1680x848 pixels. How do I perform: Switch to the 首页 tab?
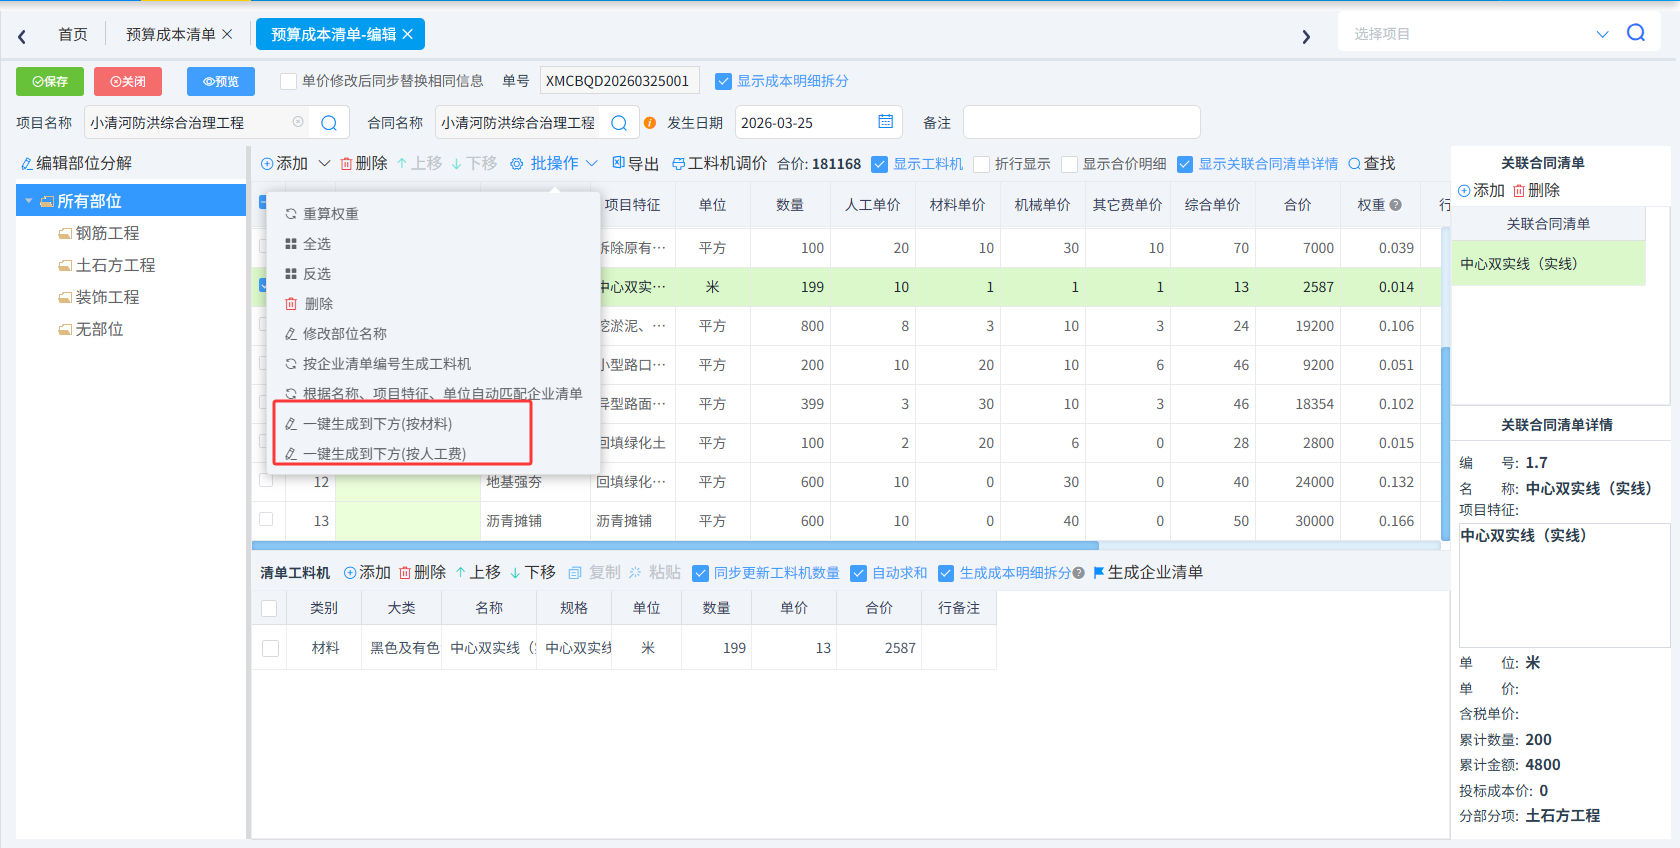point(73,34)
